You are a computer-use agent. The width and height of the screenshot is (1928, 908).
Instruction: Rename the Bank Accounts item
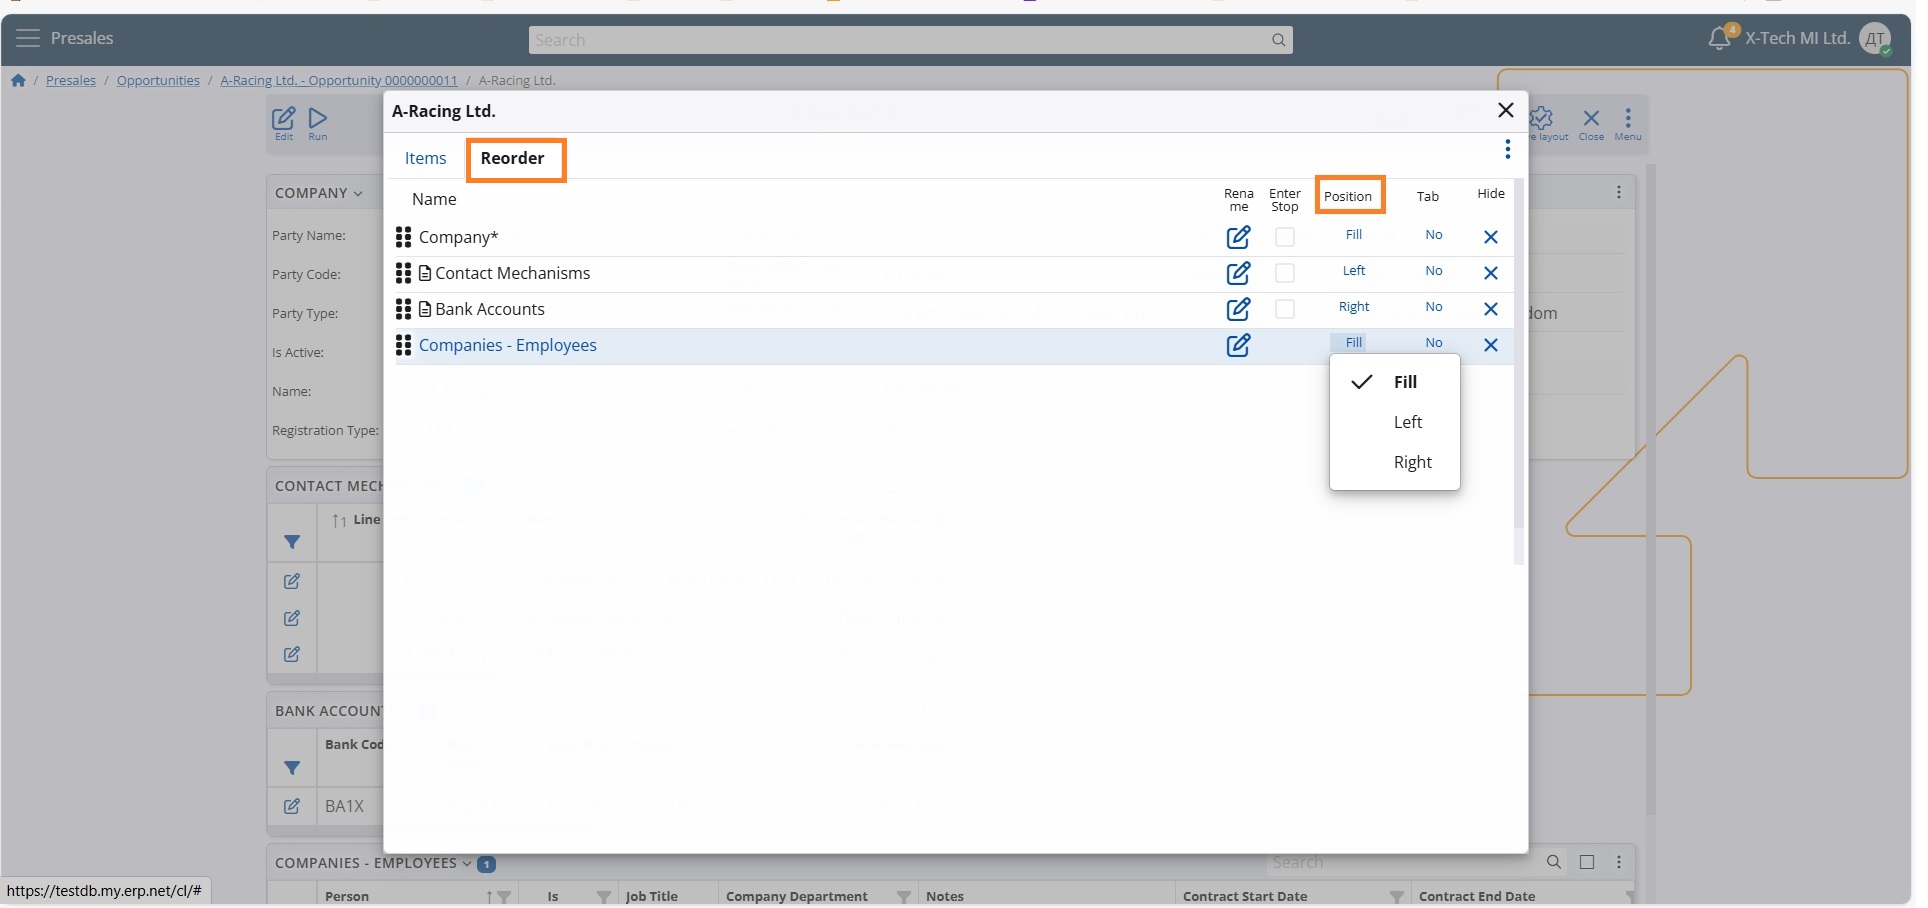click(x=1238, y=309)
